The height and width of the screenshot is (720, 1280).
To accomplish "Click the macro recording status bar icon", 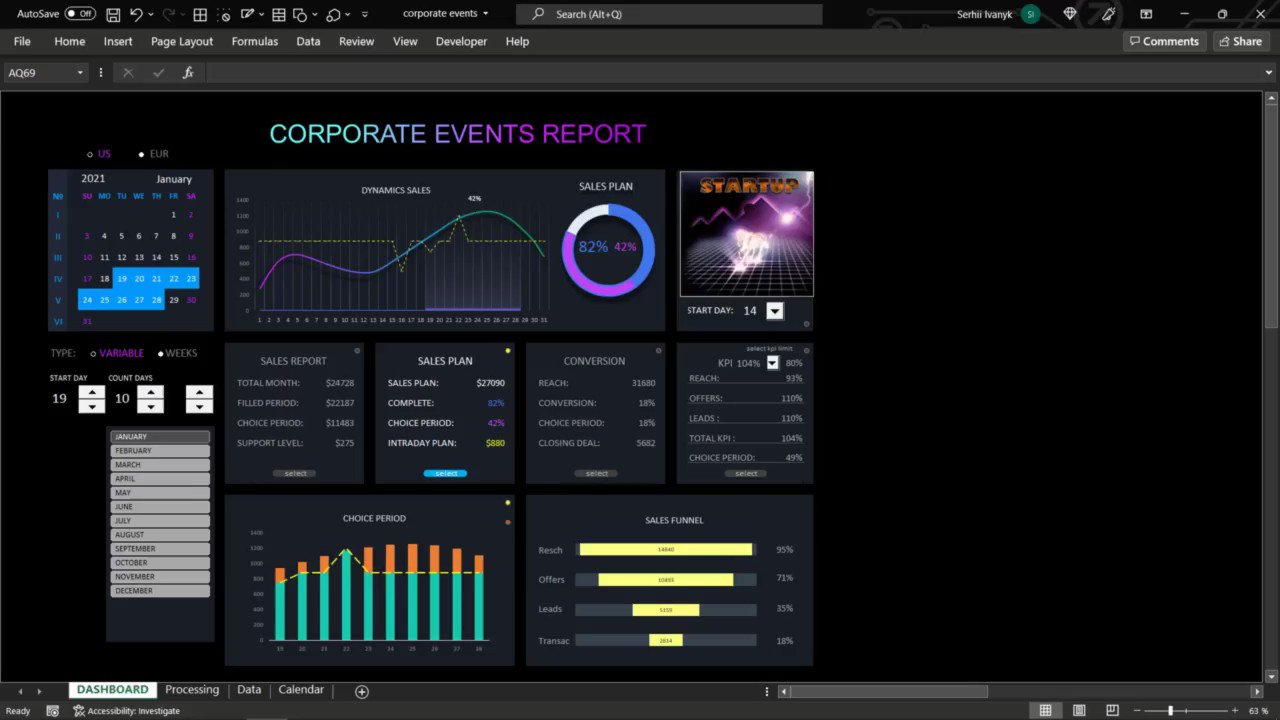I will coord(53,711).
